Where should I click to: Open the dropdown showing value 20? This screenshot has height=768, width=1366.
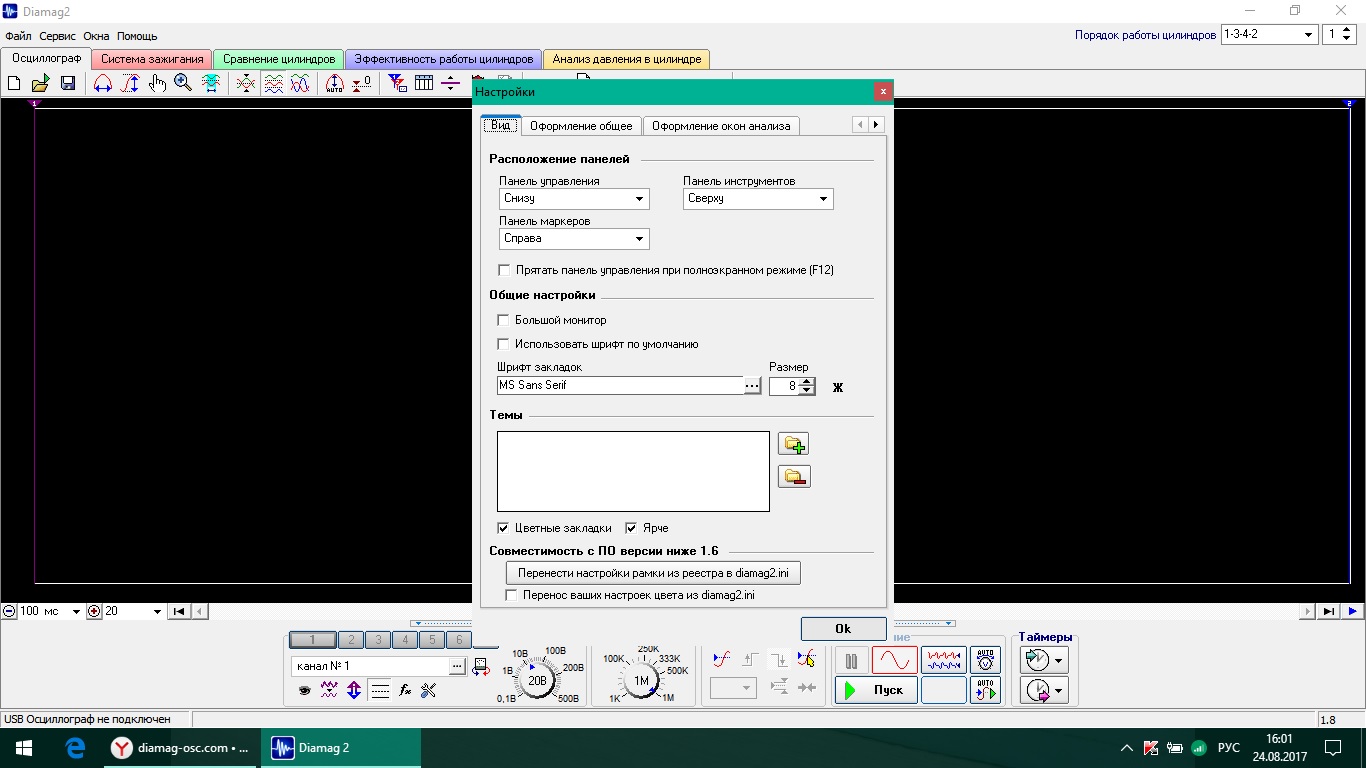pos(157,611)
